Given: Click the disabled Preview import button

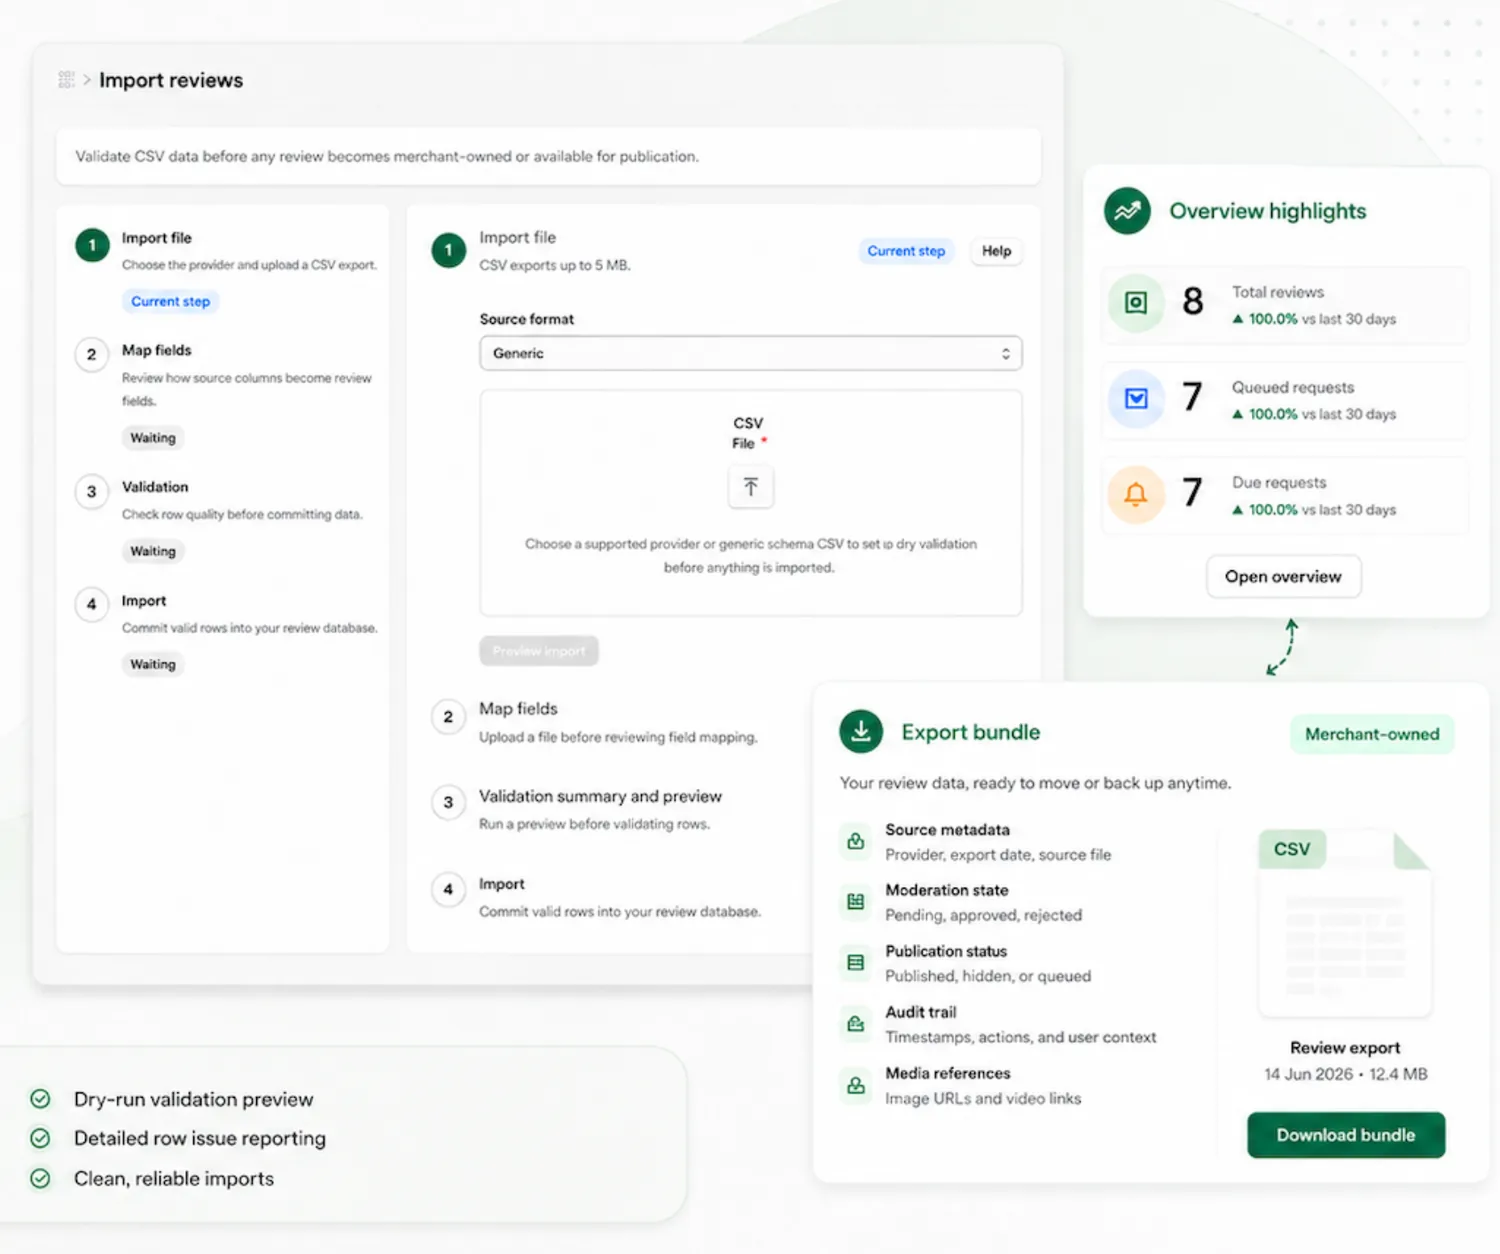Looking at the screenshot, I should (539, 651).
